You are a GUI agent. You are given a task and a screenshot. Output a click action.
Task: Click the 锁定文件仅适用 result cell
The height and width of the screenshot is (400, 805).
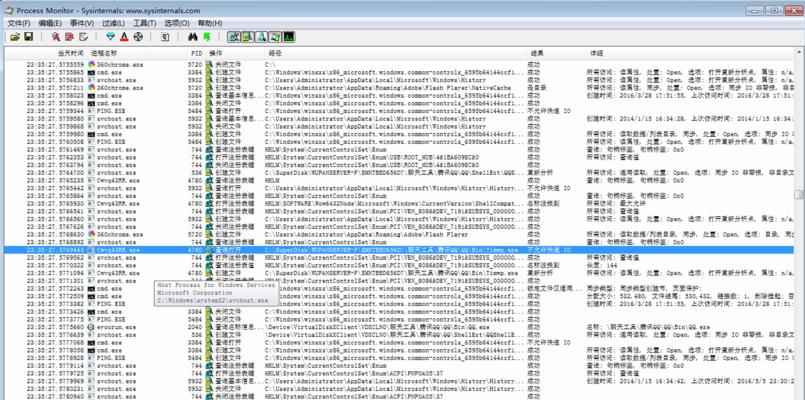552,289
